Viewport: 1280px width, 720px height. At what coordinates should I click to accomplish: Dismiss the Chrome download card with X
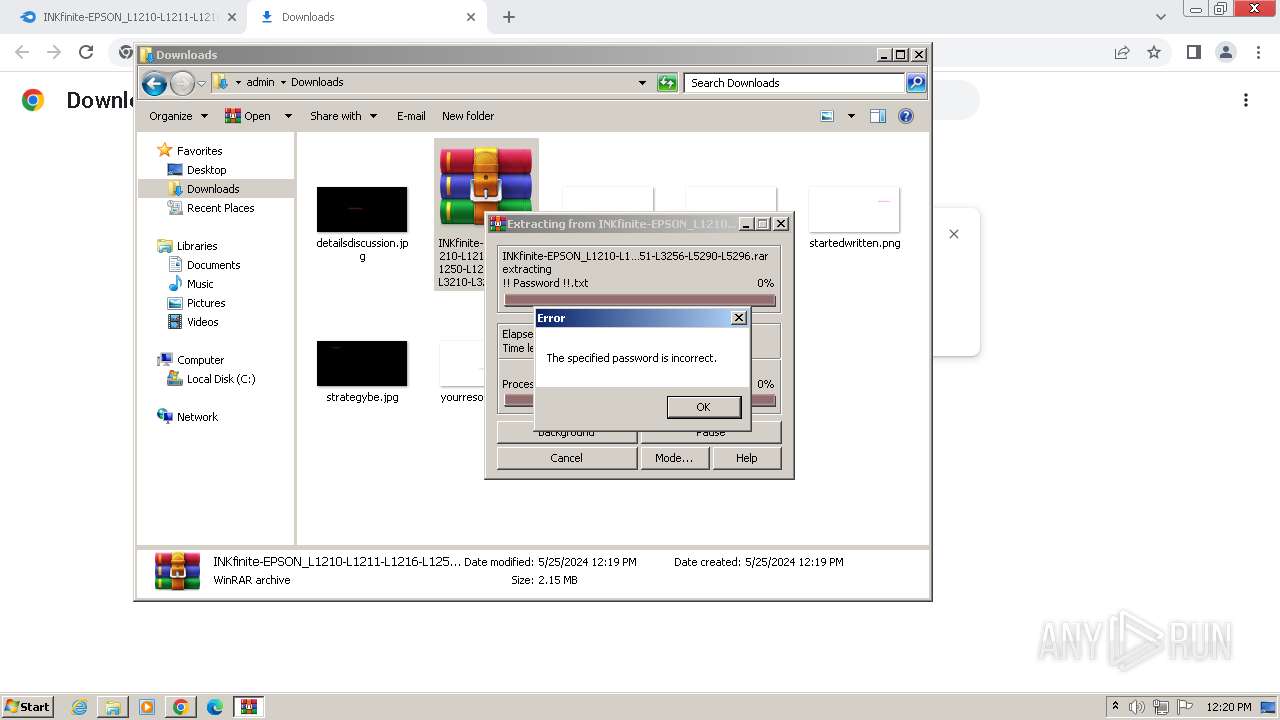click(954, 234)
